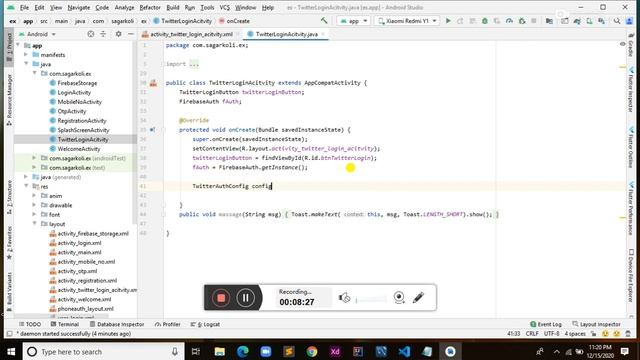Click the scroll-from-source target icon in Project panel
Screen dimensions: 640x360
point(91,34)
